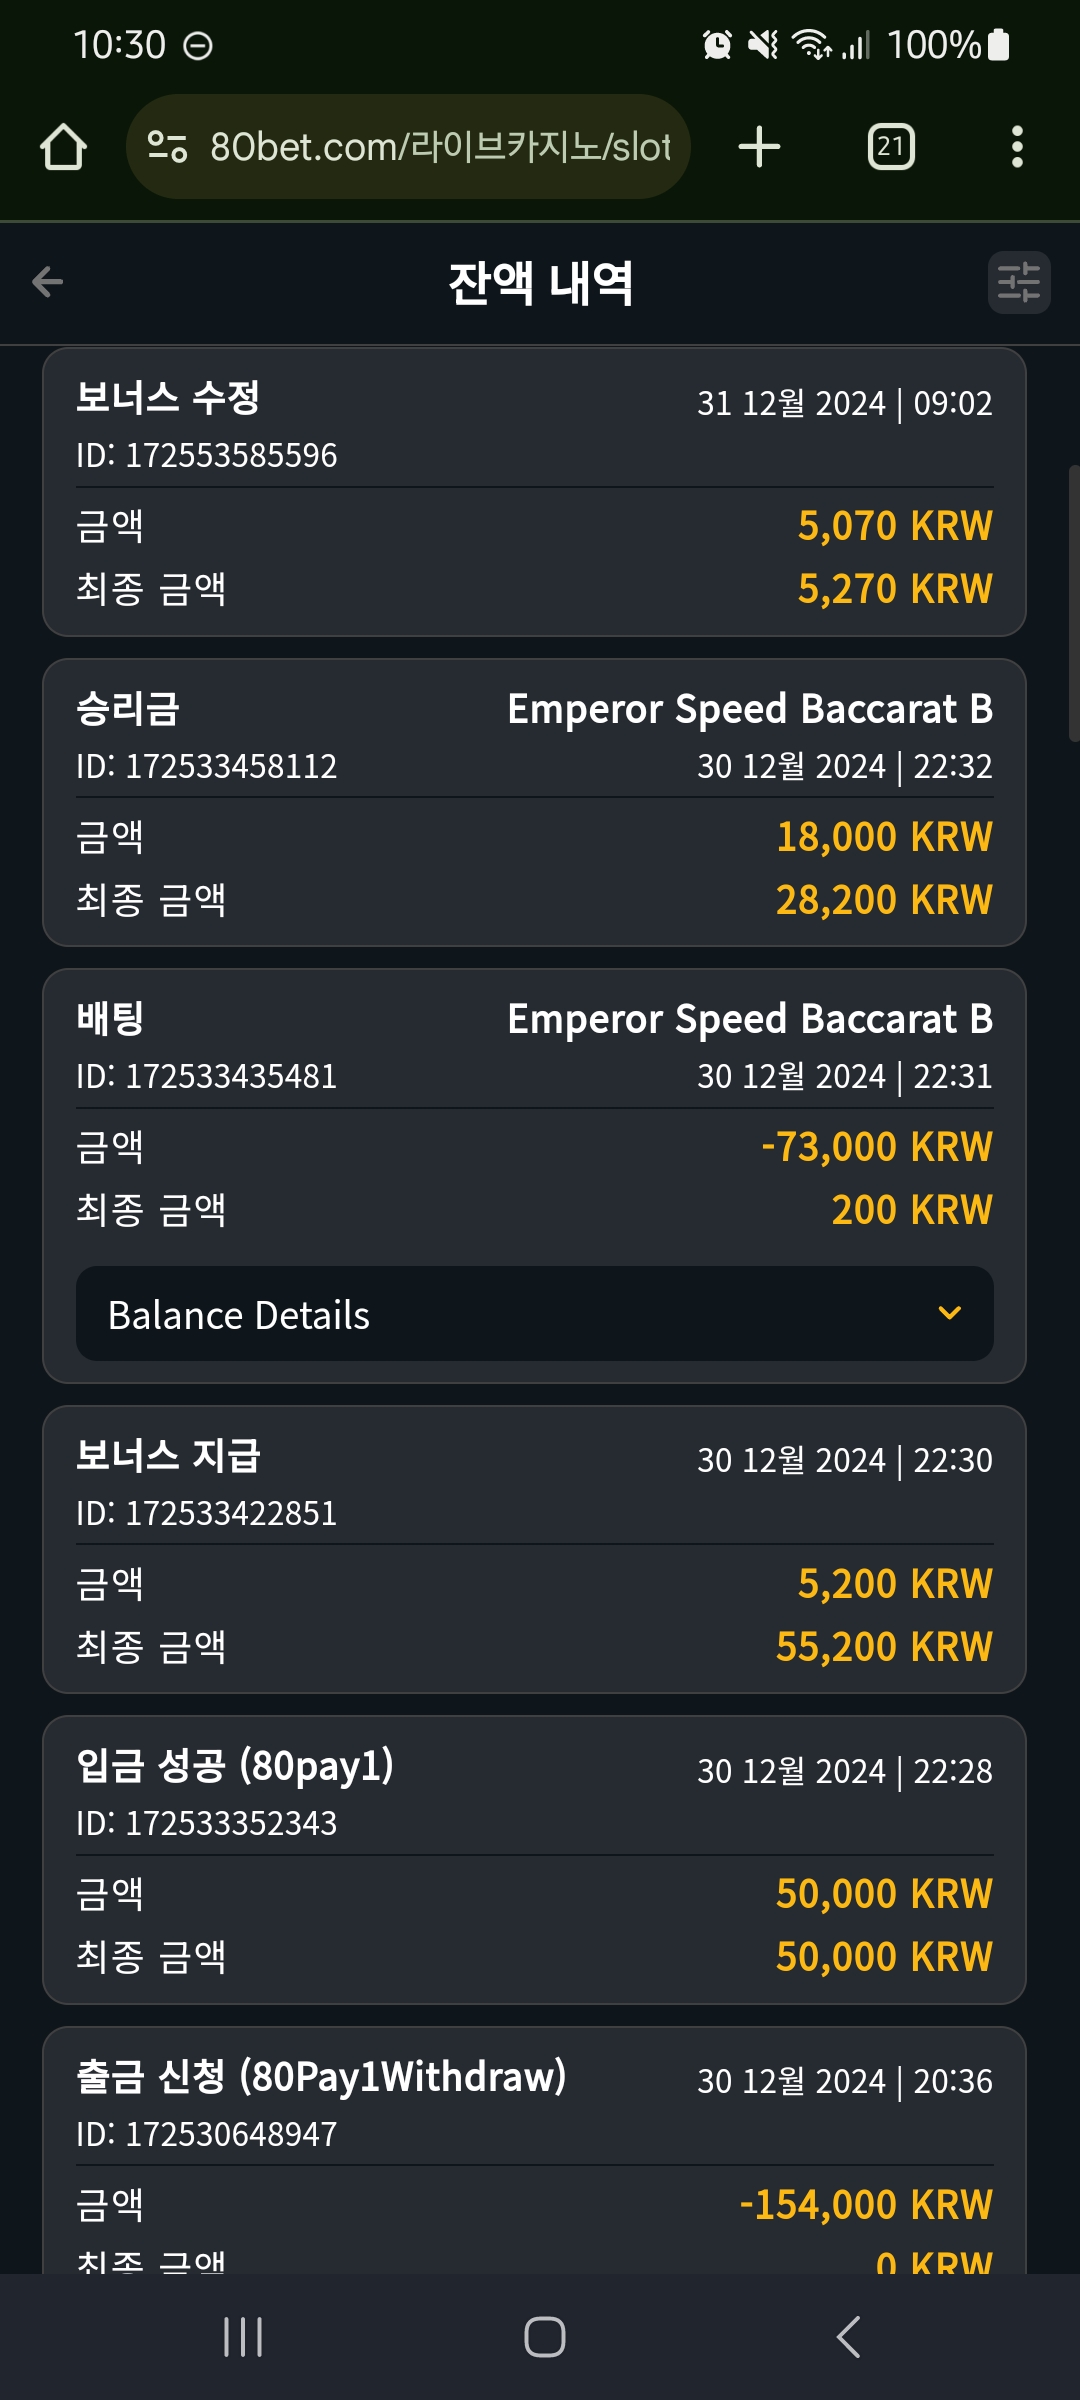The width and height of the screenshot is (1080, 2400).
Task: Open the tab switcher showing 21 tabs
Action: click(x=891, y=147)
